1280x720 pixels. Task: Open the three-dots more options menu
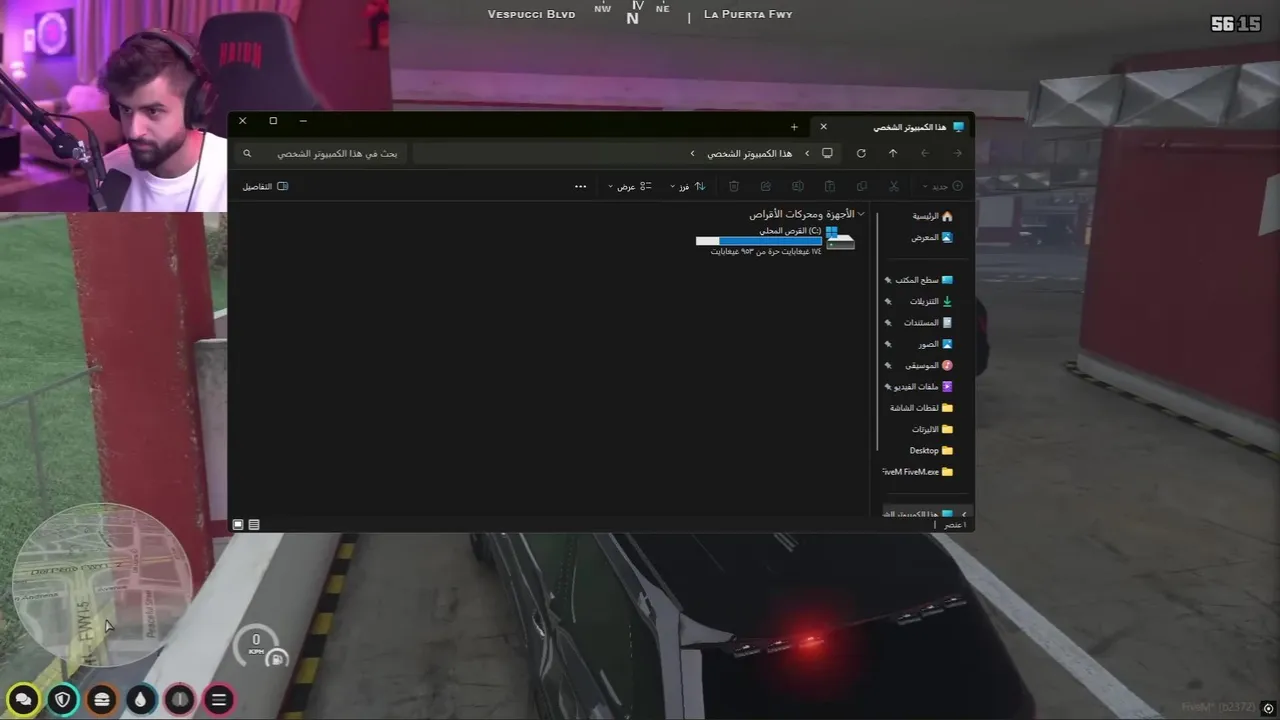pyautogui.click(x=581, y=186)
